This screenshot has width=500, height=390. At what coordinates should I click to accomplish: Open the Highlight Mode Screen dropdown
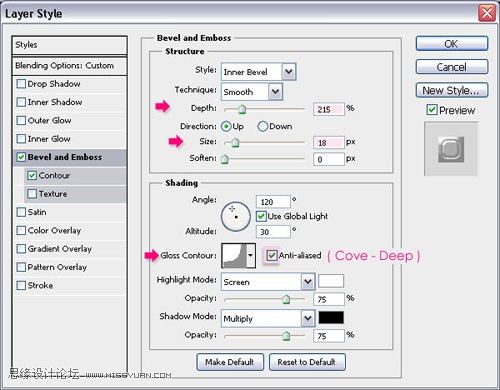[308, 282]
